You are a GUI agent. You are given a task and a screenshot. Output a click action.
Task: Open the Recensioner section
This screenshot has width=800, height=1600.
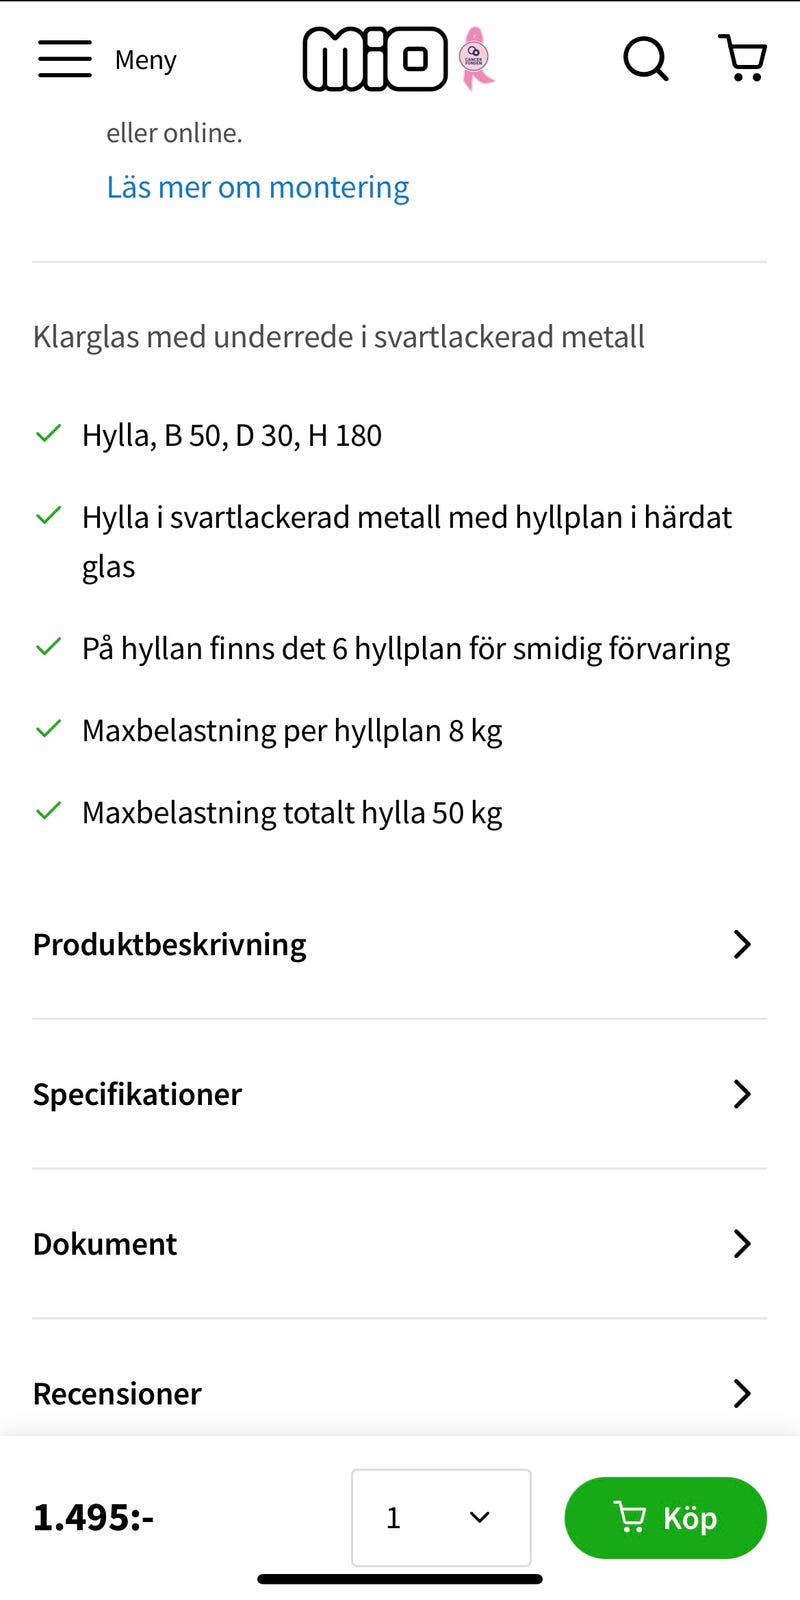tap(117, 1393)
